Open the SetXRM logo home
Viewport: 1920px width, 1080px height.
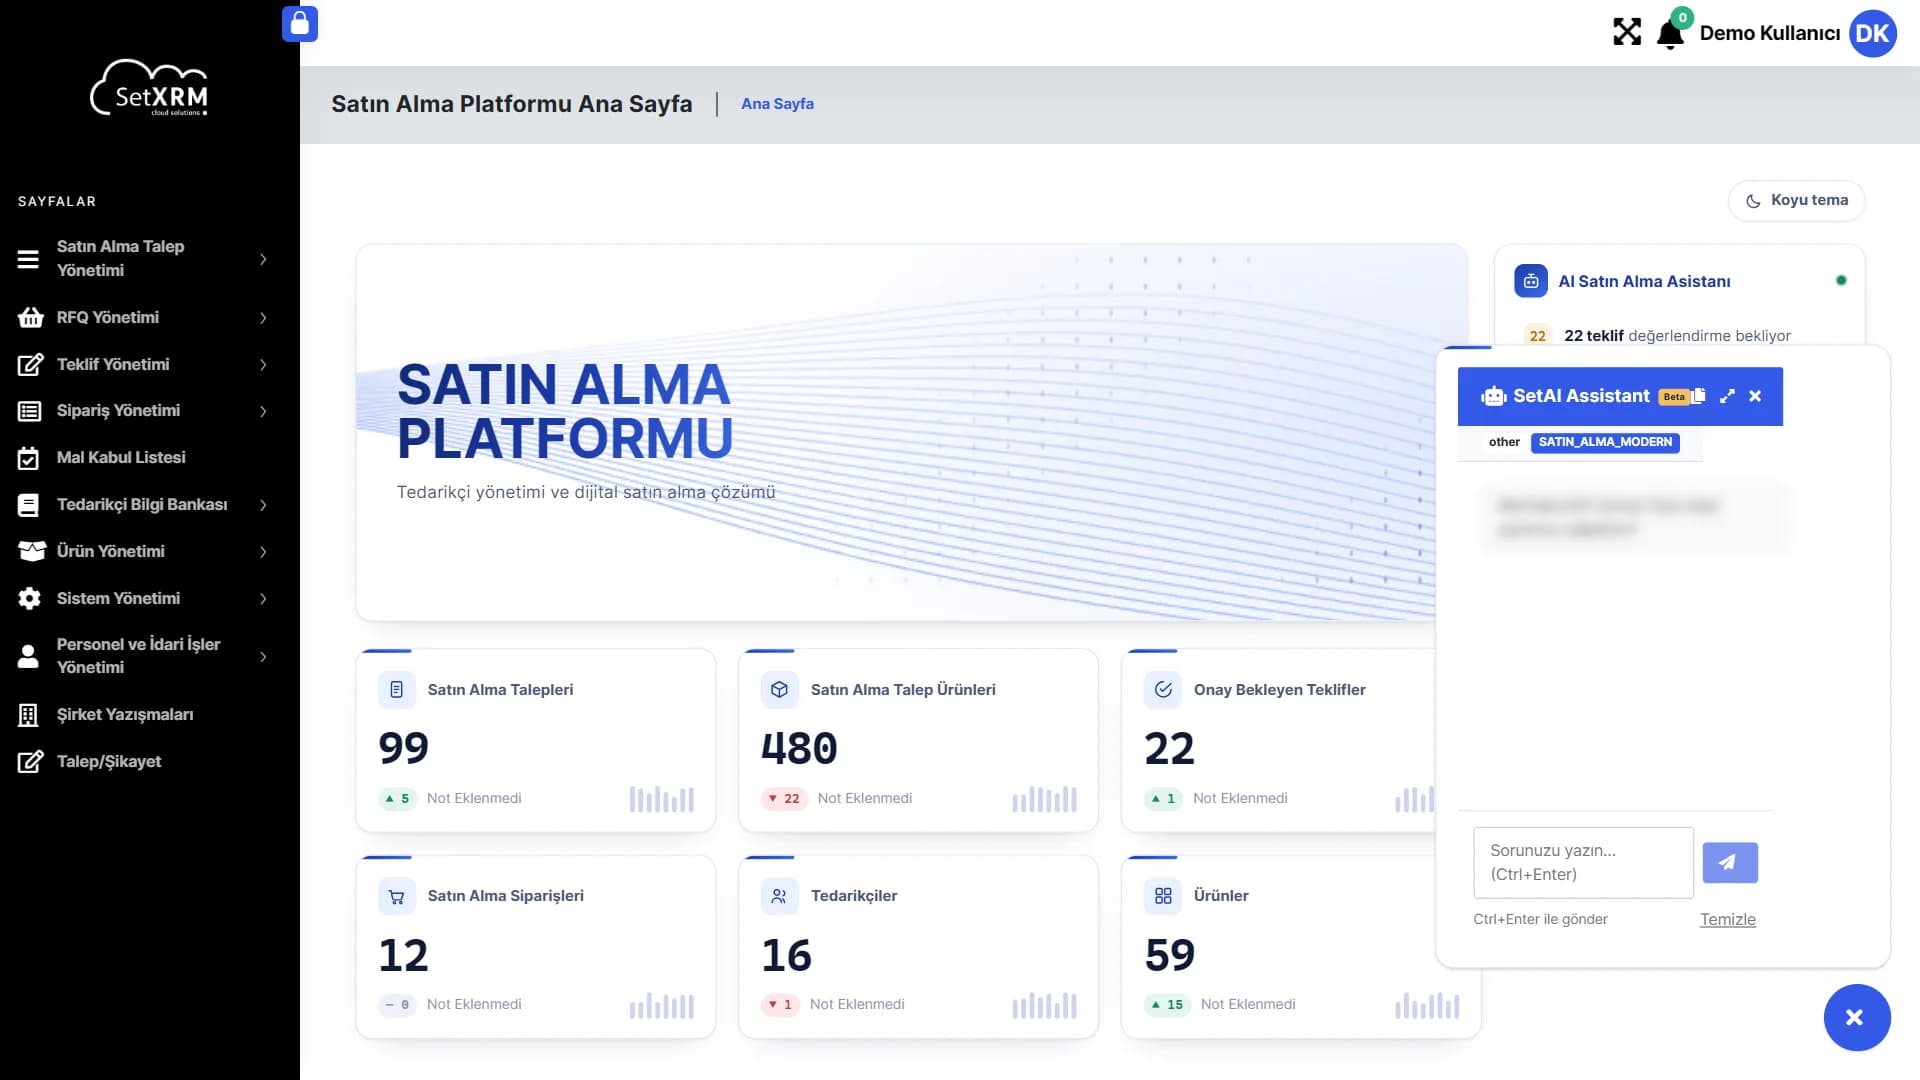click(150, 88)
